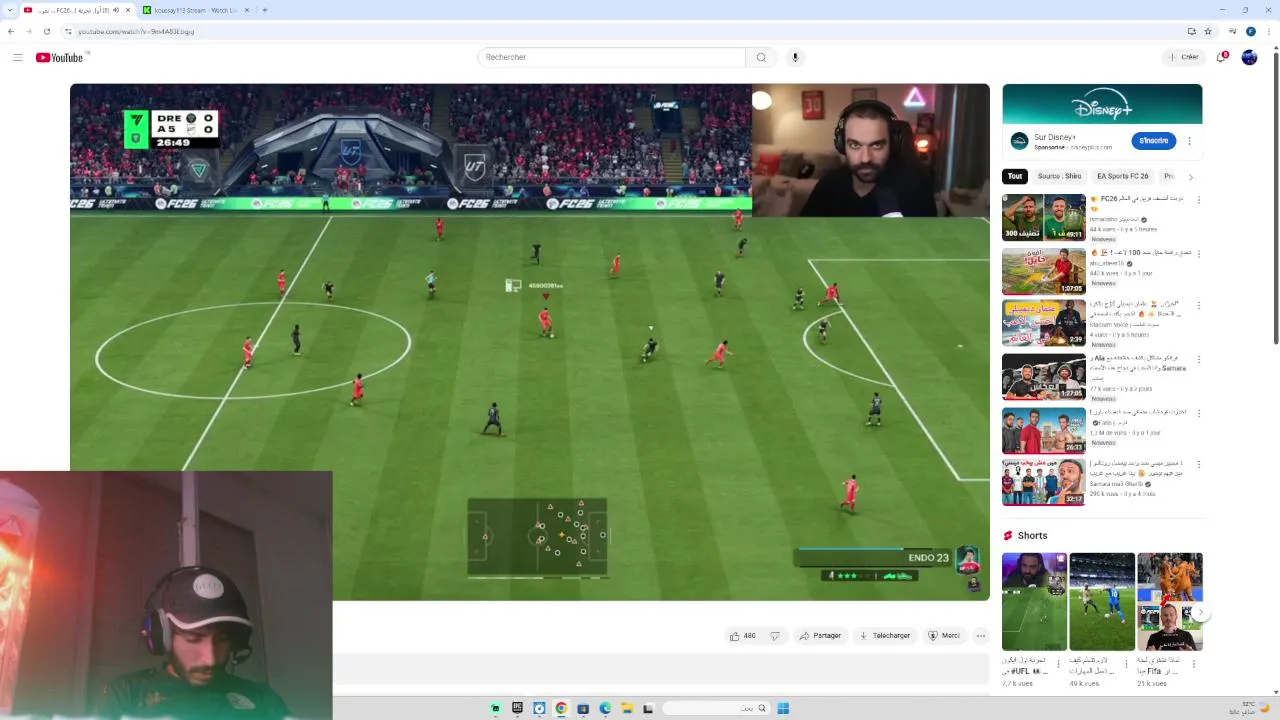Open options menu for the 49:11 video

[1199, 200]
